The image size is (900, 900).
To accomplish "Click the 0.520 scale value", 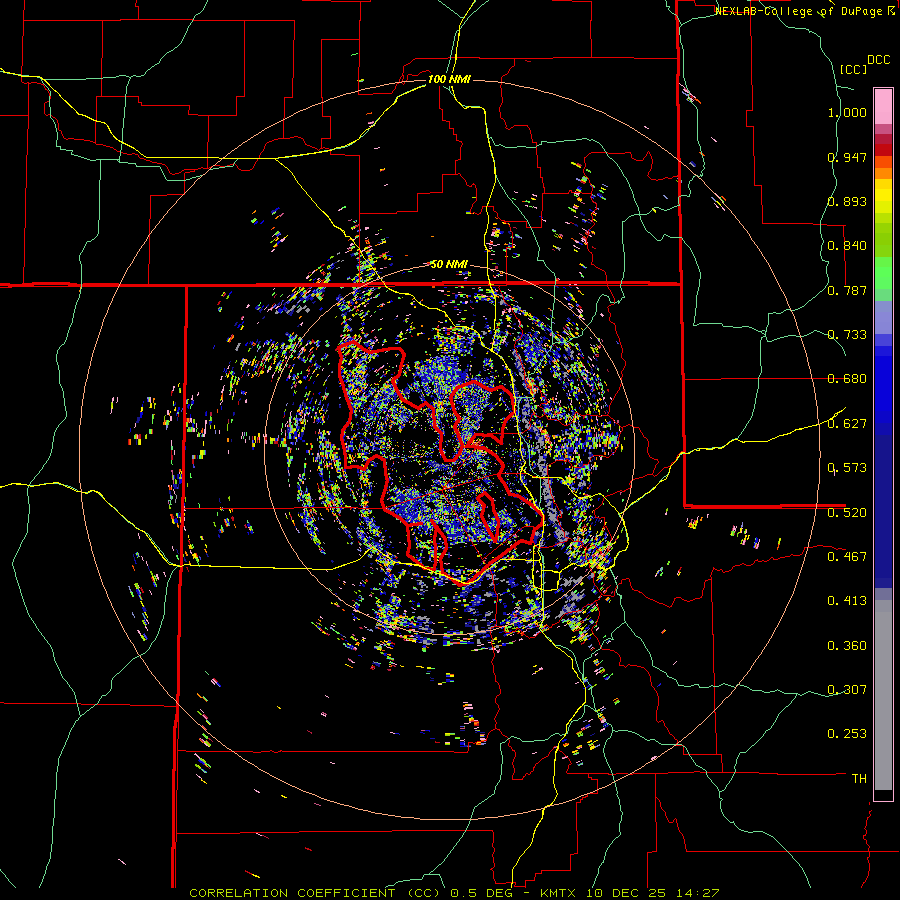I will point(847,513).
